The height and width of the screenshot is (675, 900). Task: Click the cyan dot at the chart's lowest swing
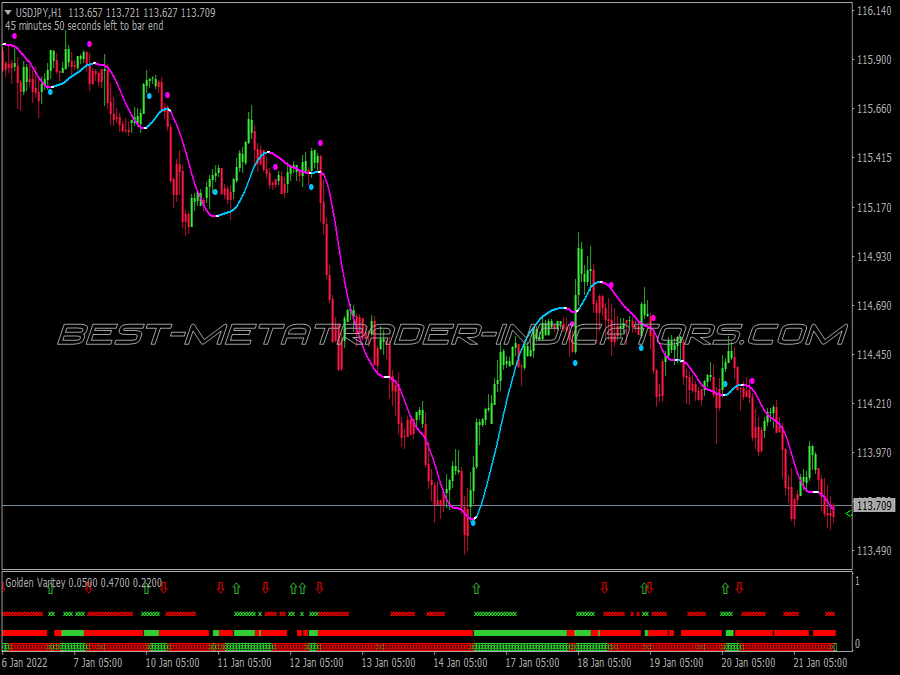click(473, 523)
